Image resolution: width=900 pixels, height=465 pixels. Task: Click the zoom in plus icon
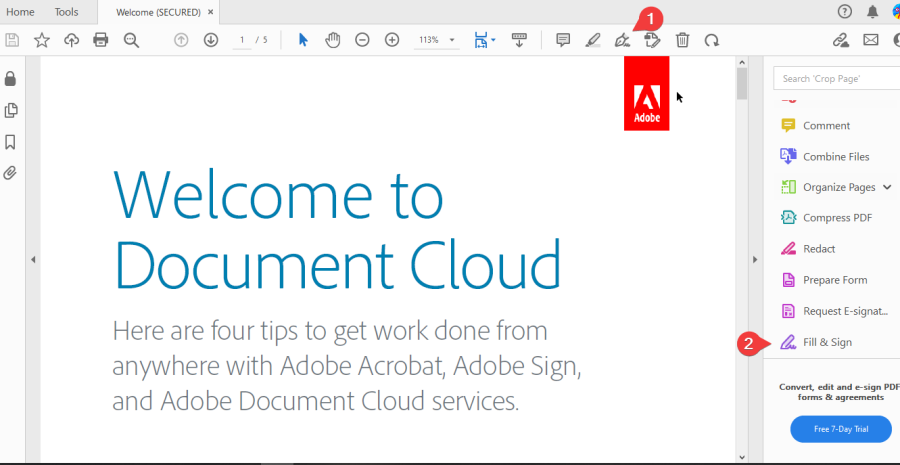[392, 40]
